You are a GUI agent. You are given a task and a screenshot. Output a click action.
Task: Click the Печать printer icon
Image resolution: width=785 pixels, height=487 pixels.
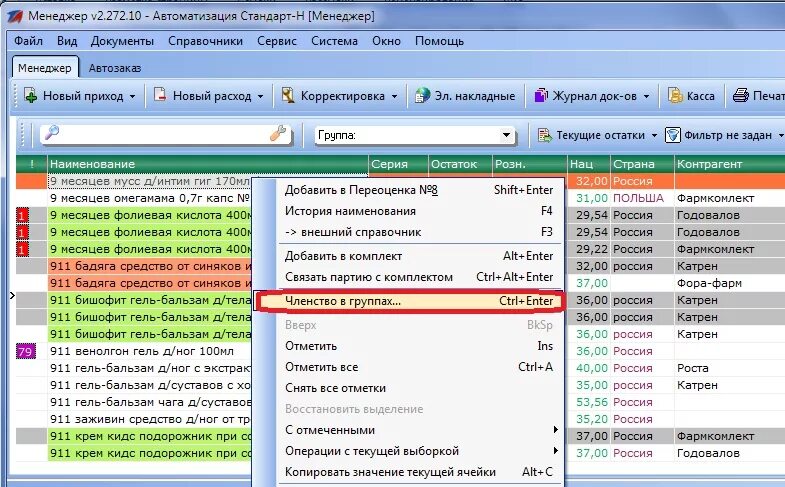[740, 95]
